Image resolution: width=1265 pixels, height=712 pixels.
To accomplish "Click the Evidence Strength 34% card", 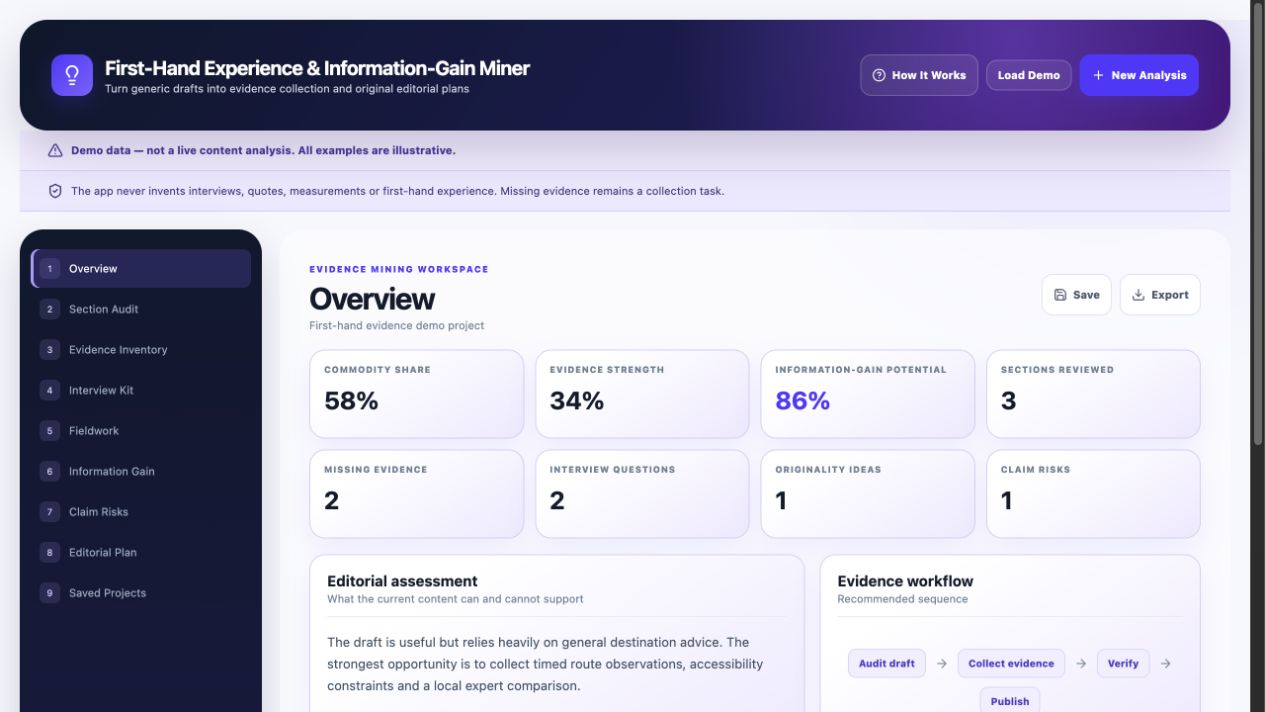I will (642, 394).
